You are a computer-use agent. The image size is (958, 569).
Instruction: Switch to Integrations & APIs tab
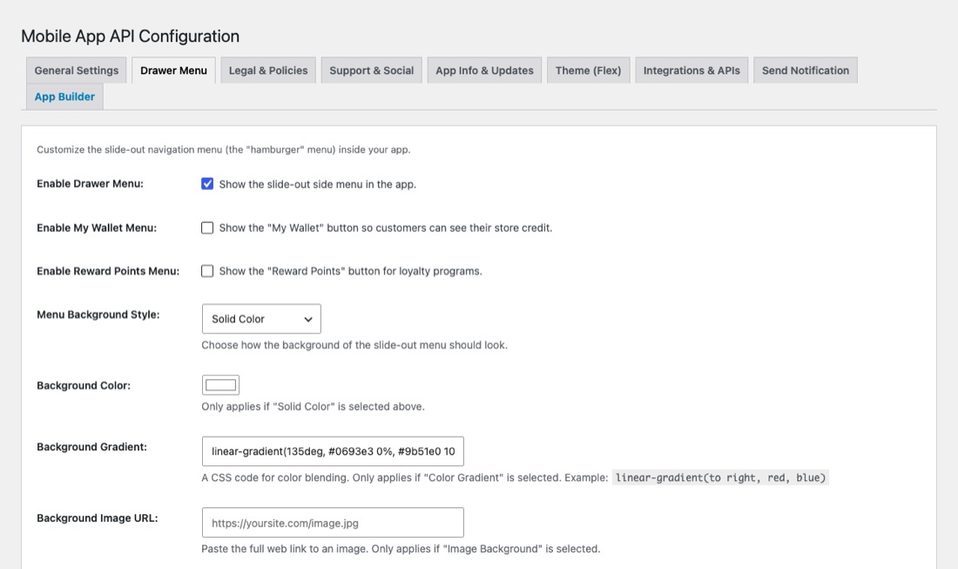(692, 70)
